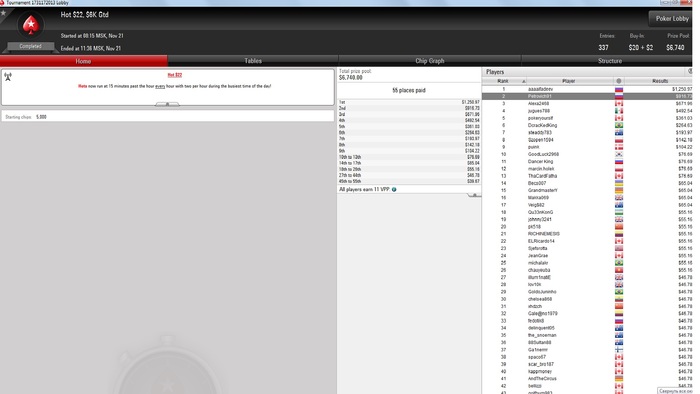
Task: Click South Korea flag beside GoodLuck2968
Action: pos(619,154)
